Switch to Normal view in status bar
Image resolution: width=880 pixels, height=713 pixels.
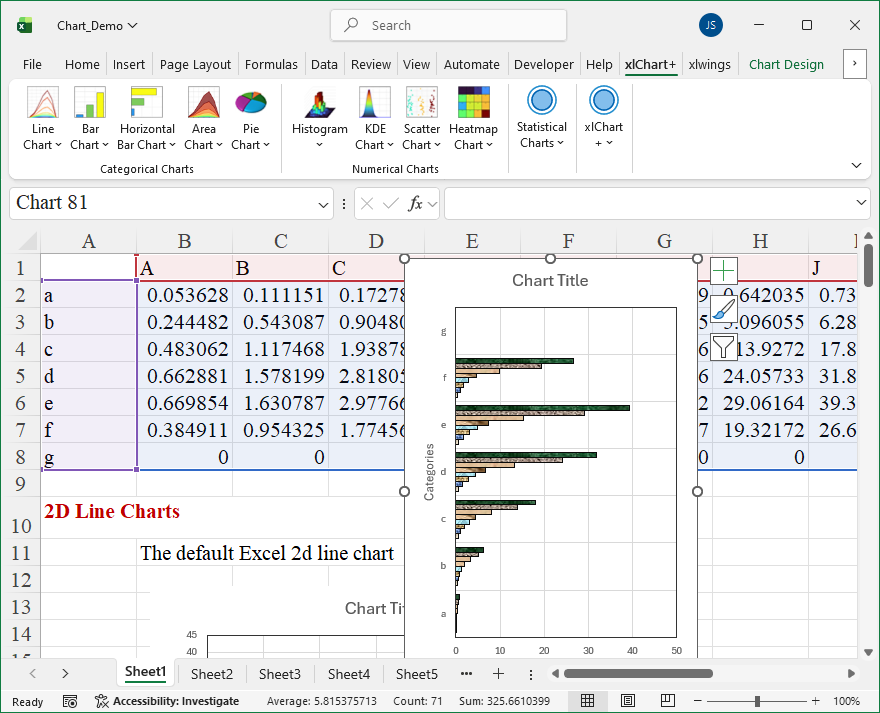(x=588, y=701)
